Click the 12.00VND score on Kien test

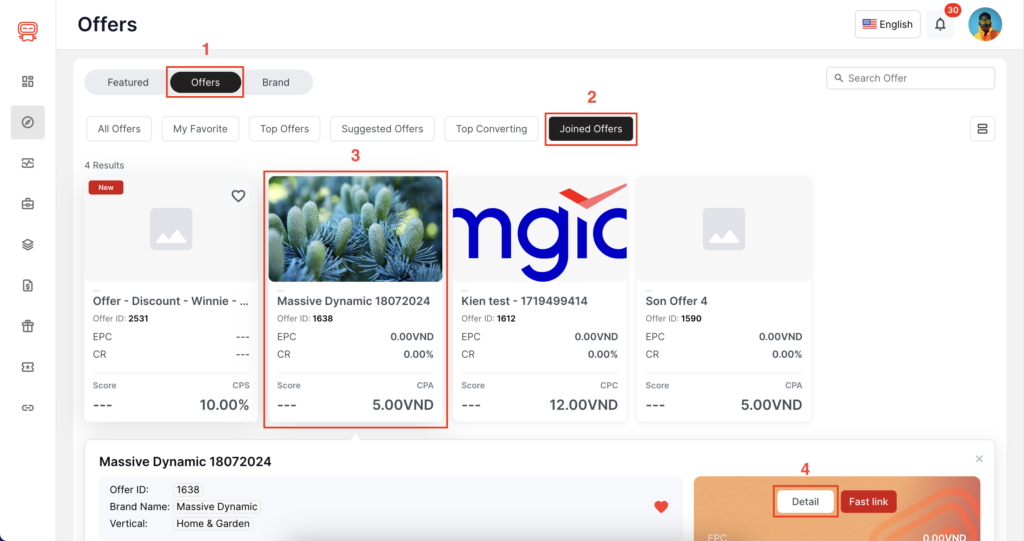(x=583, y=405)
